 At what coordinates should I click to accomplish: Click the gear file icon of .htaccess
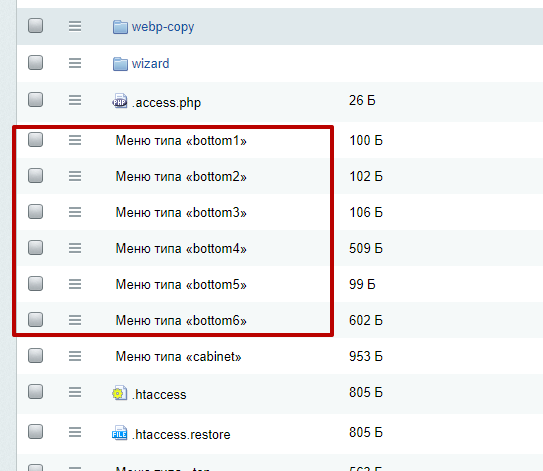point(120,393)
